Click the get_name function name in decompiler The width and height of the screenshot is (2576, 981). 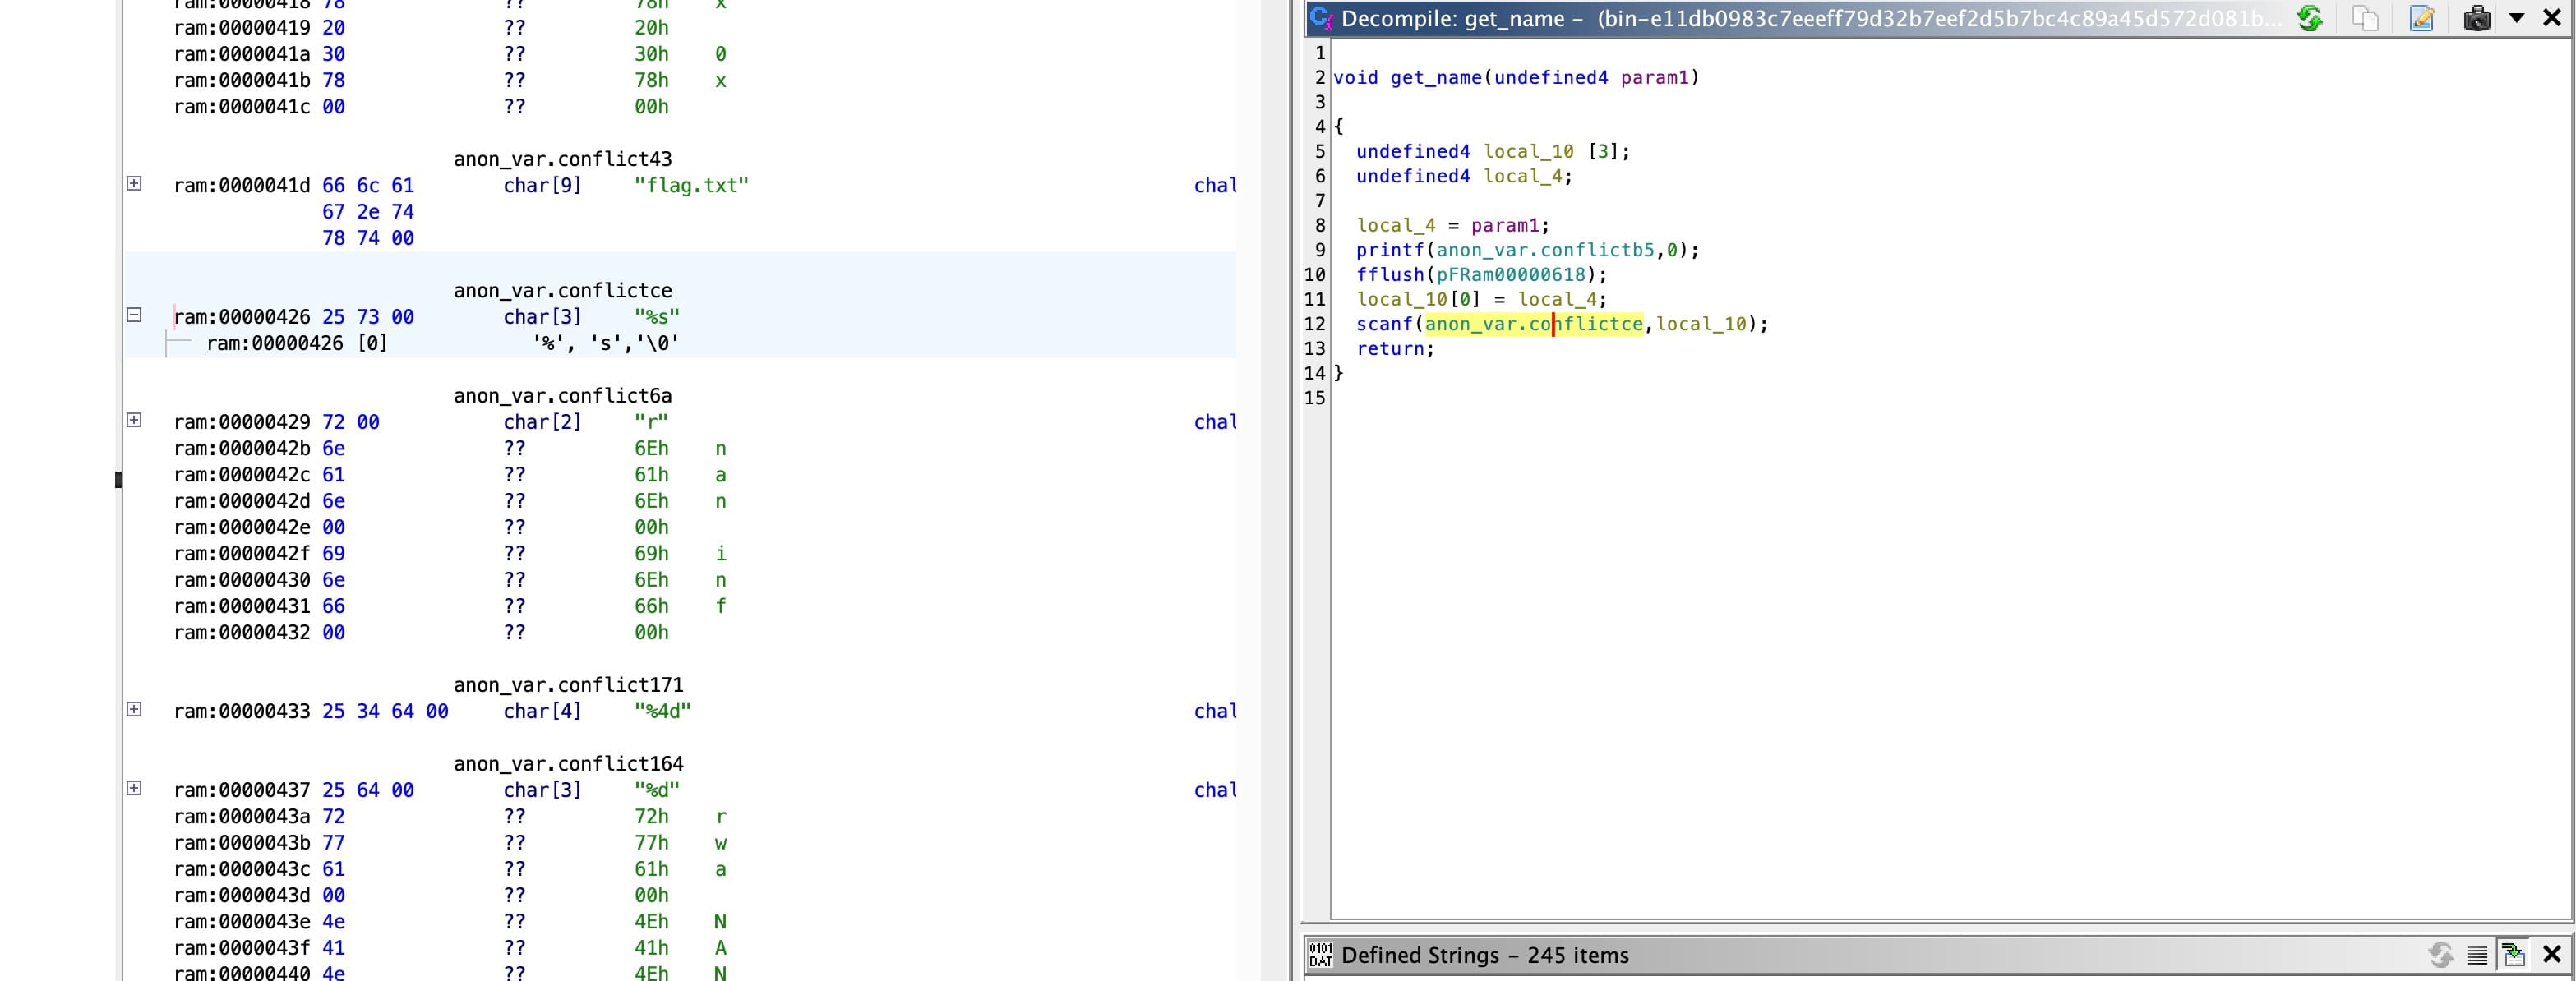pos(1435,78)
